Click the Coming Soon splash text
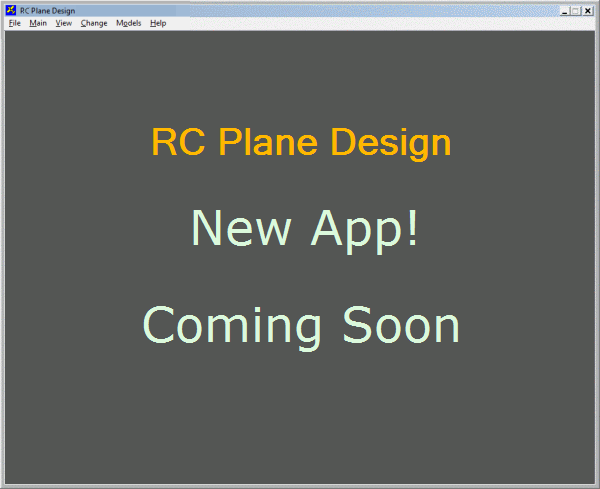 point(301,326)
